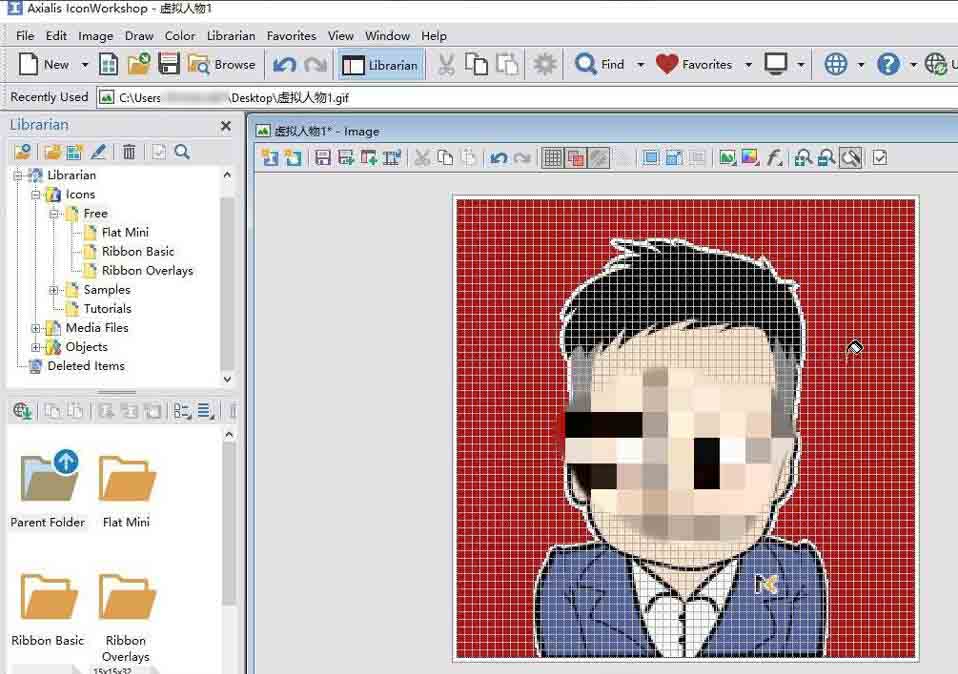Viewport: 958px width, 674px height.
Task: Open the Color menu
Action: coord(180,35)
